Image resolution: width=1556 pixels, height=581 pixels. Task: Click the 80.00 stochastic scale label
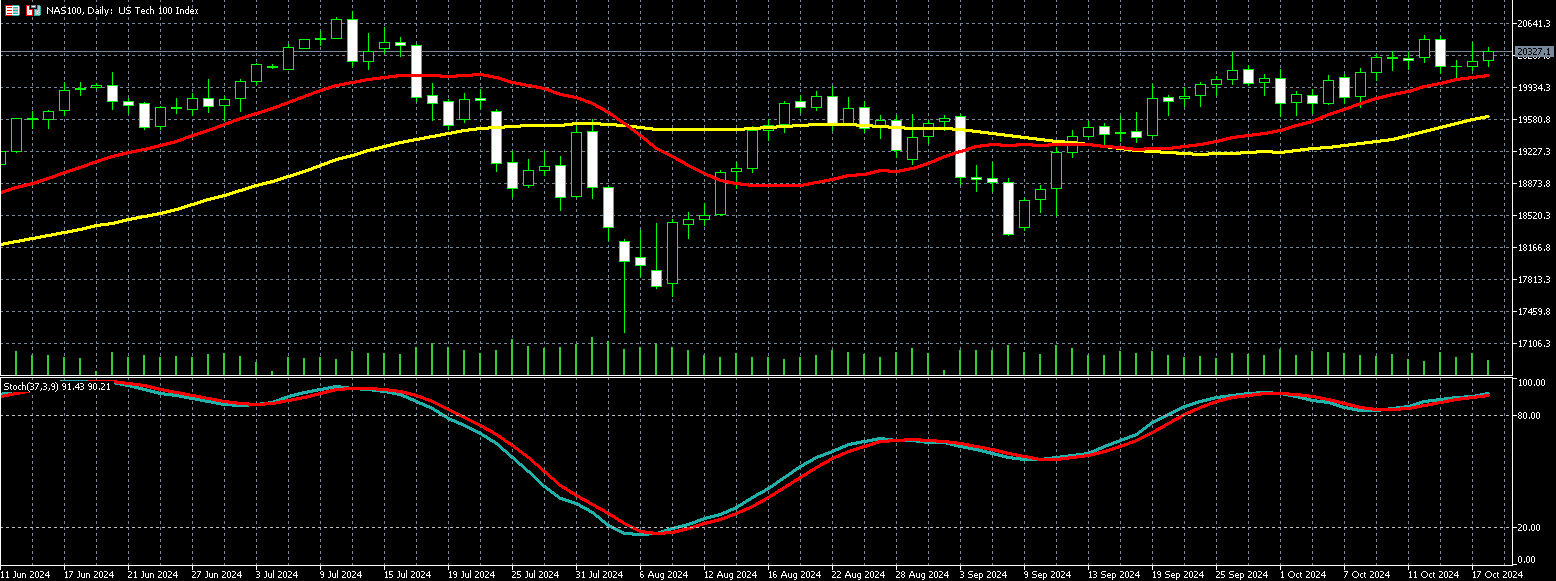pos(1530,415)
